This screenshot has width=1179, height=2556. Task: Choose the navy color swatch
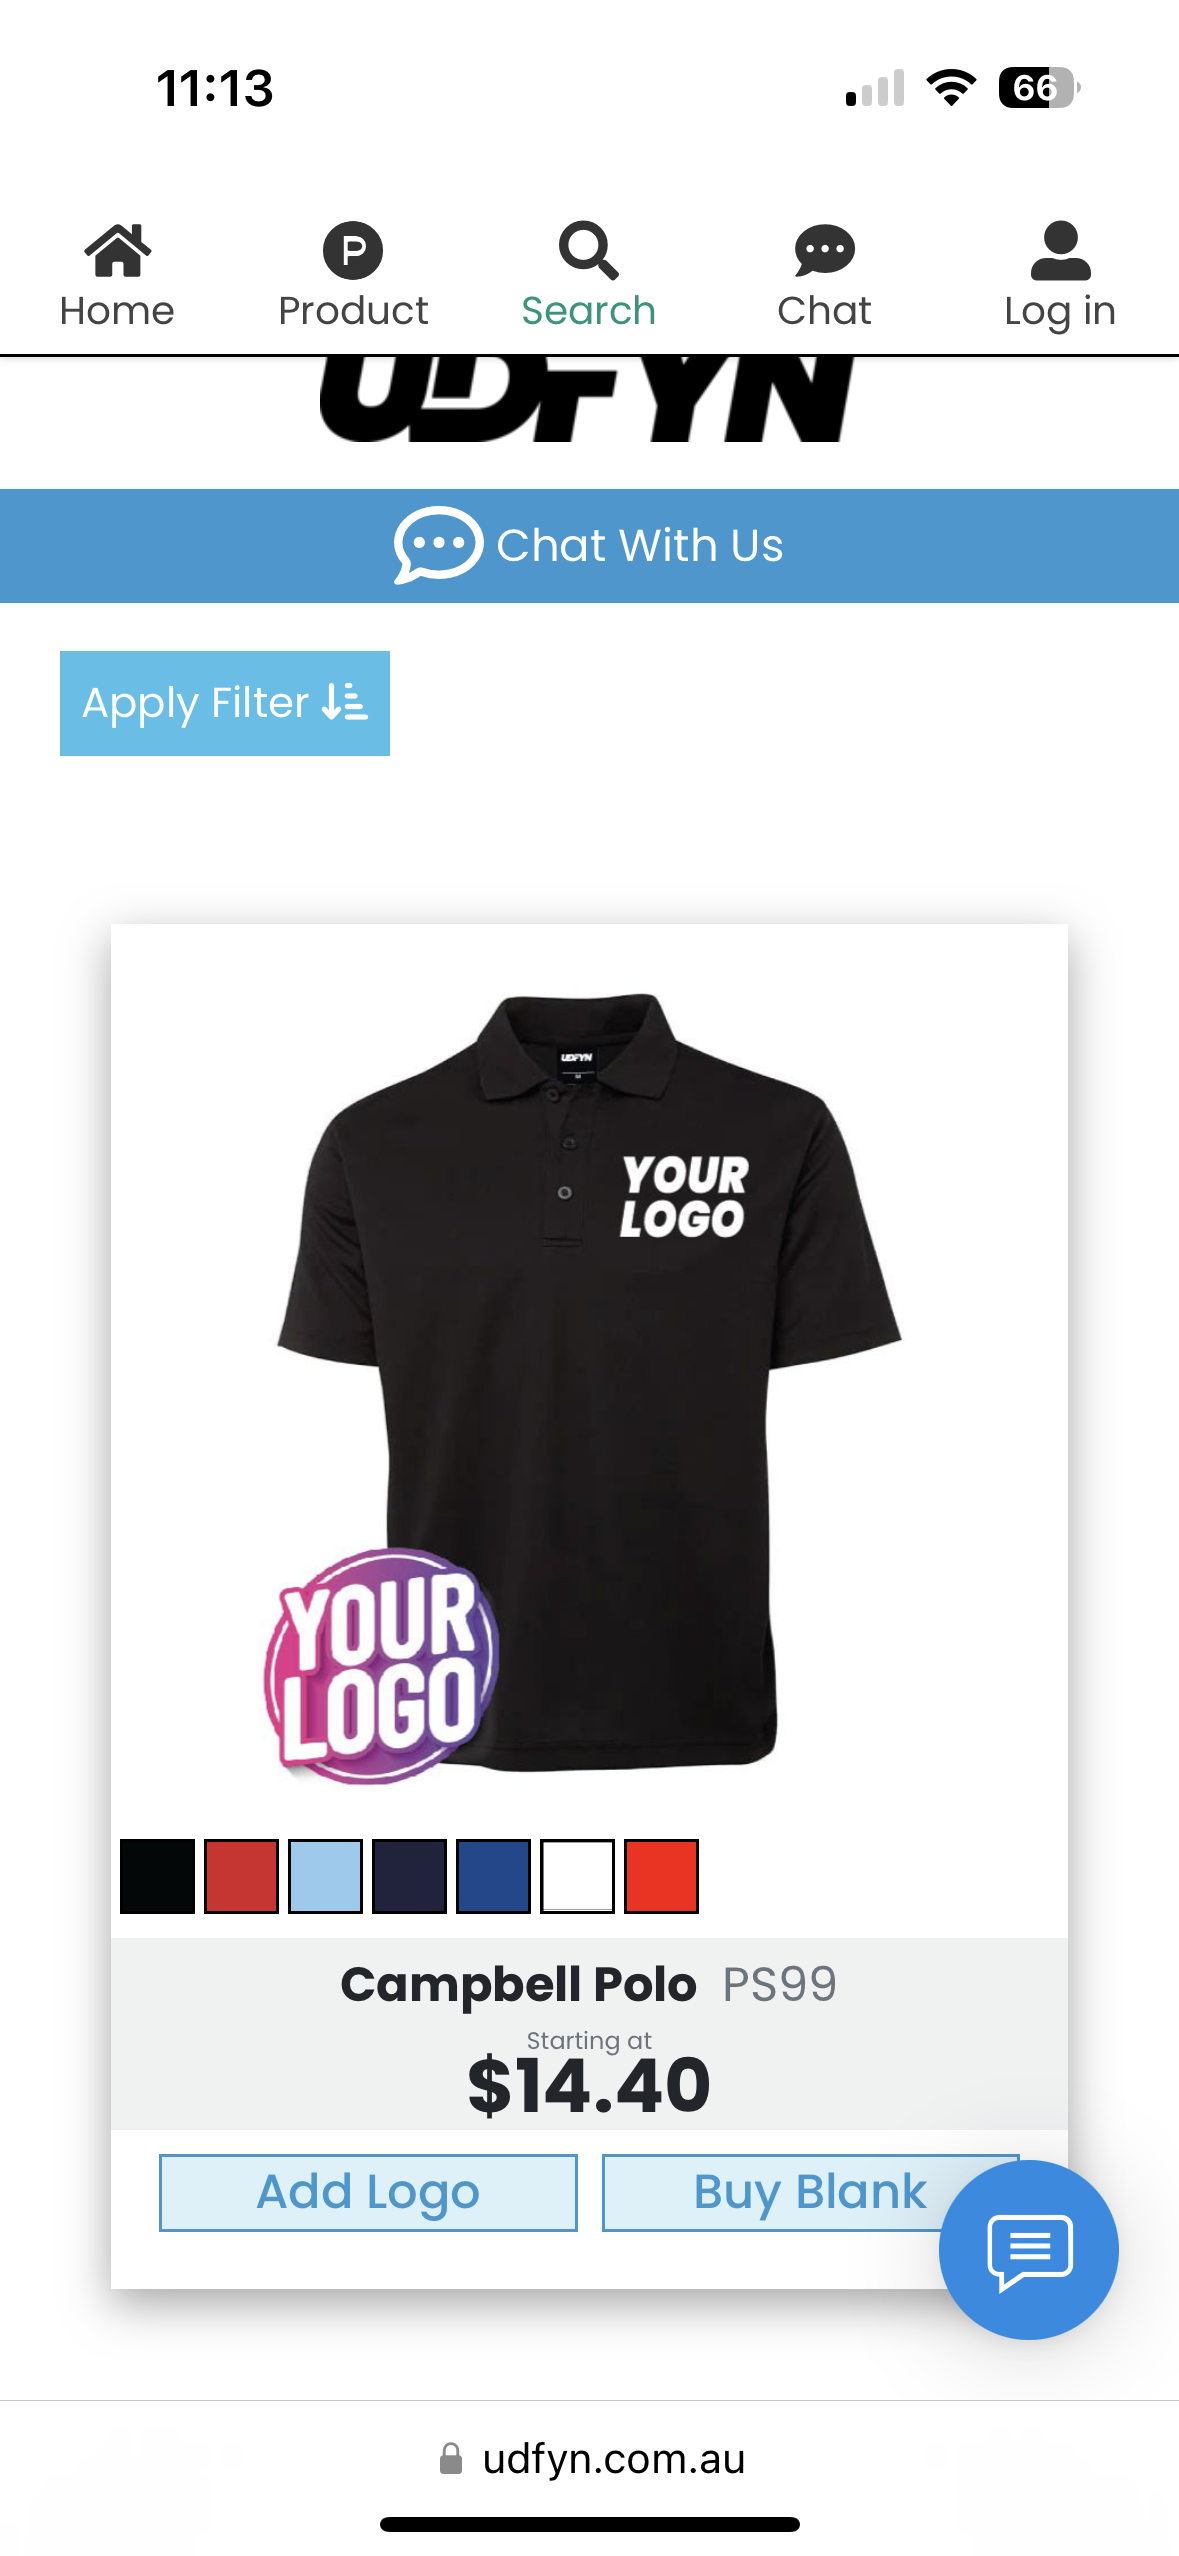point(409,1876)
